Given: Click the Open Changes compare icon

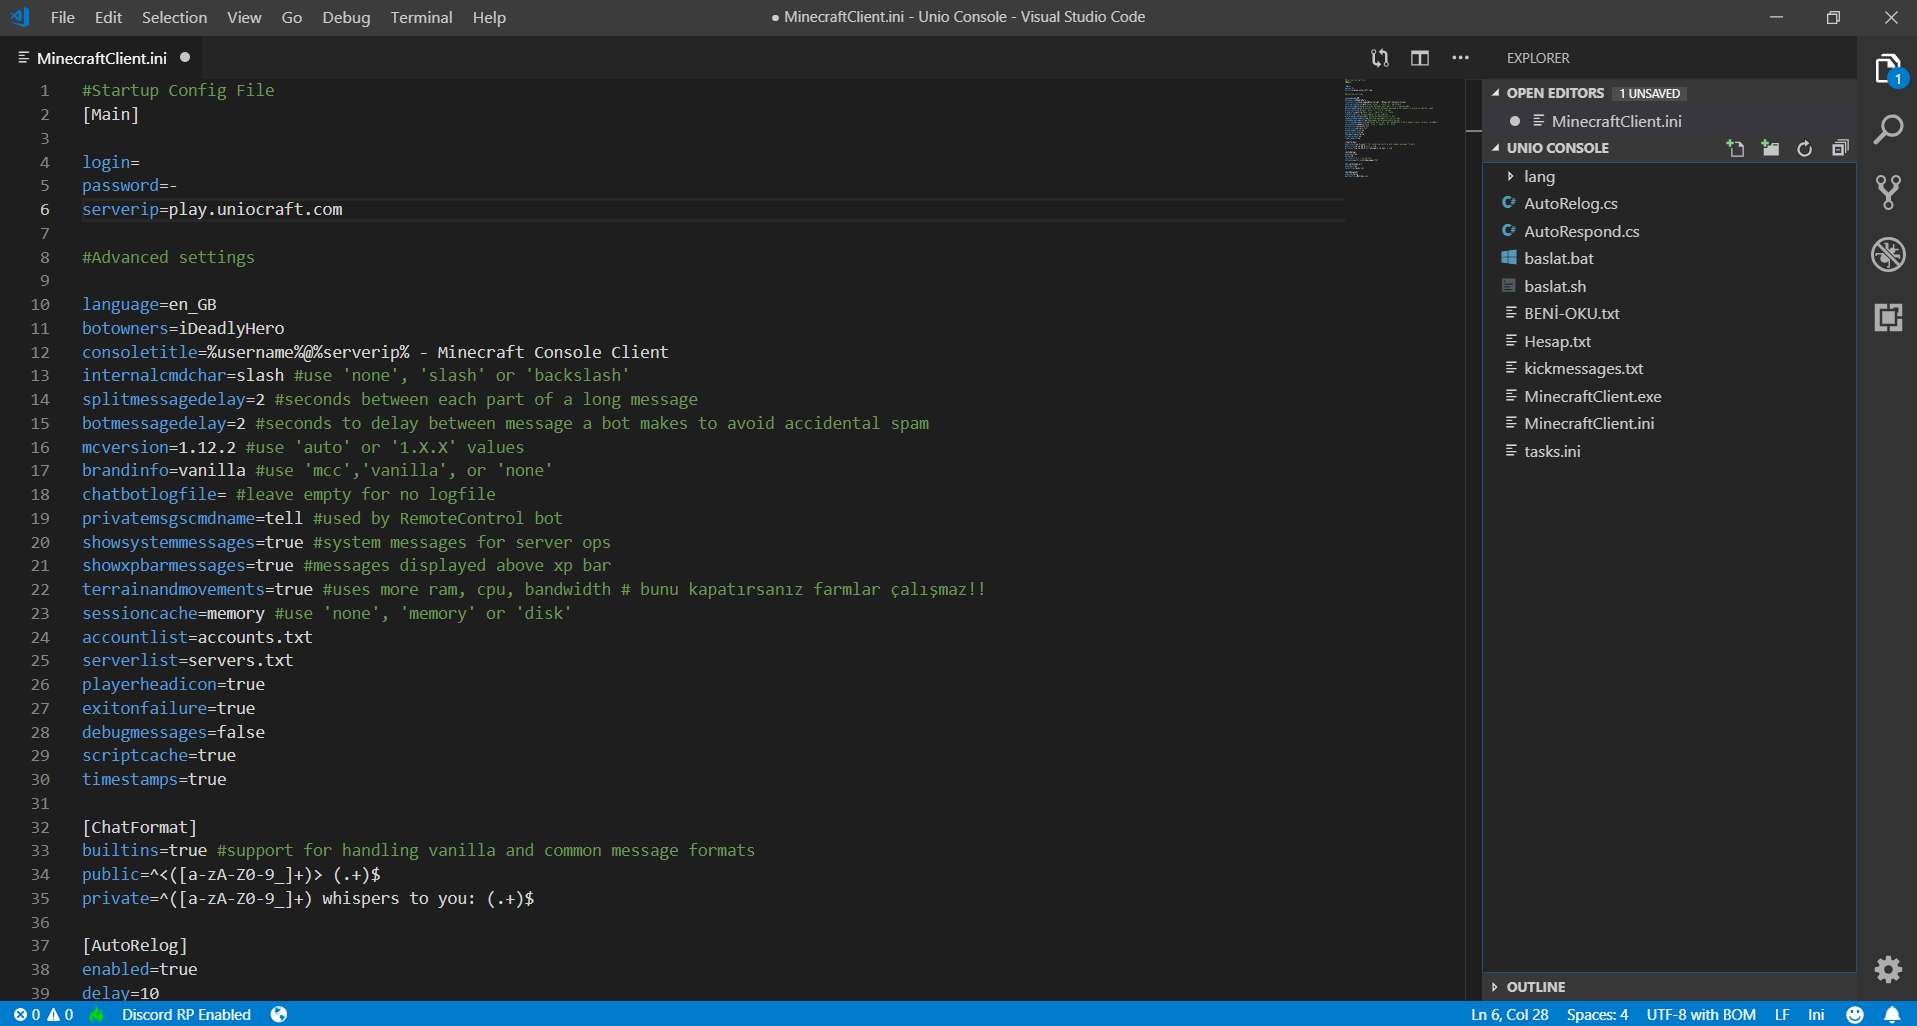Looking at the screenshot, I should pyautogui.click(x=1380, y=58).
